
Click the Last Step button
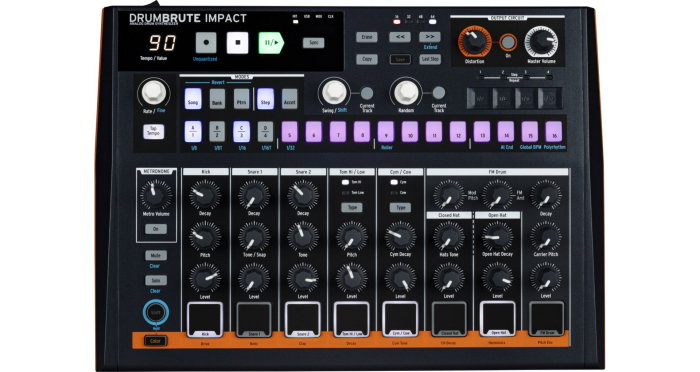coord(430,59)
